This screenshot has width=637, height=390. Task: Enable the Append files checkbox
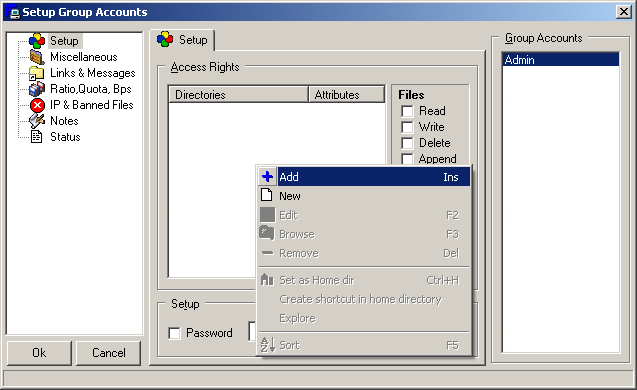[407, 159]
